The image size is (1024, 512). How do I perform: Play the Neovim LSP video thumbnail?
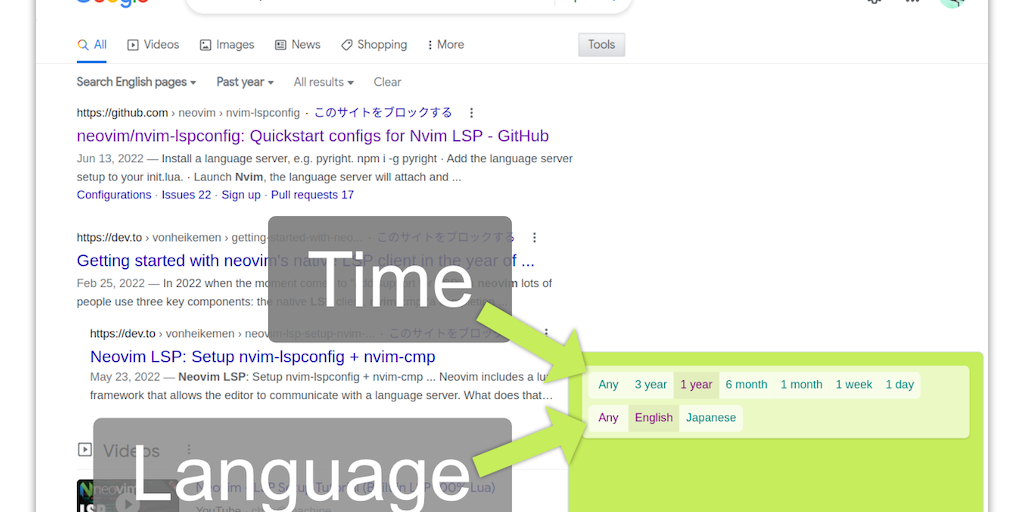point(127,497)
